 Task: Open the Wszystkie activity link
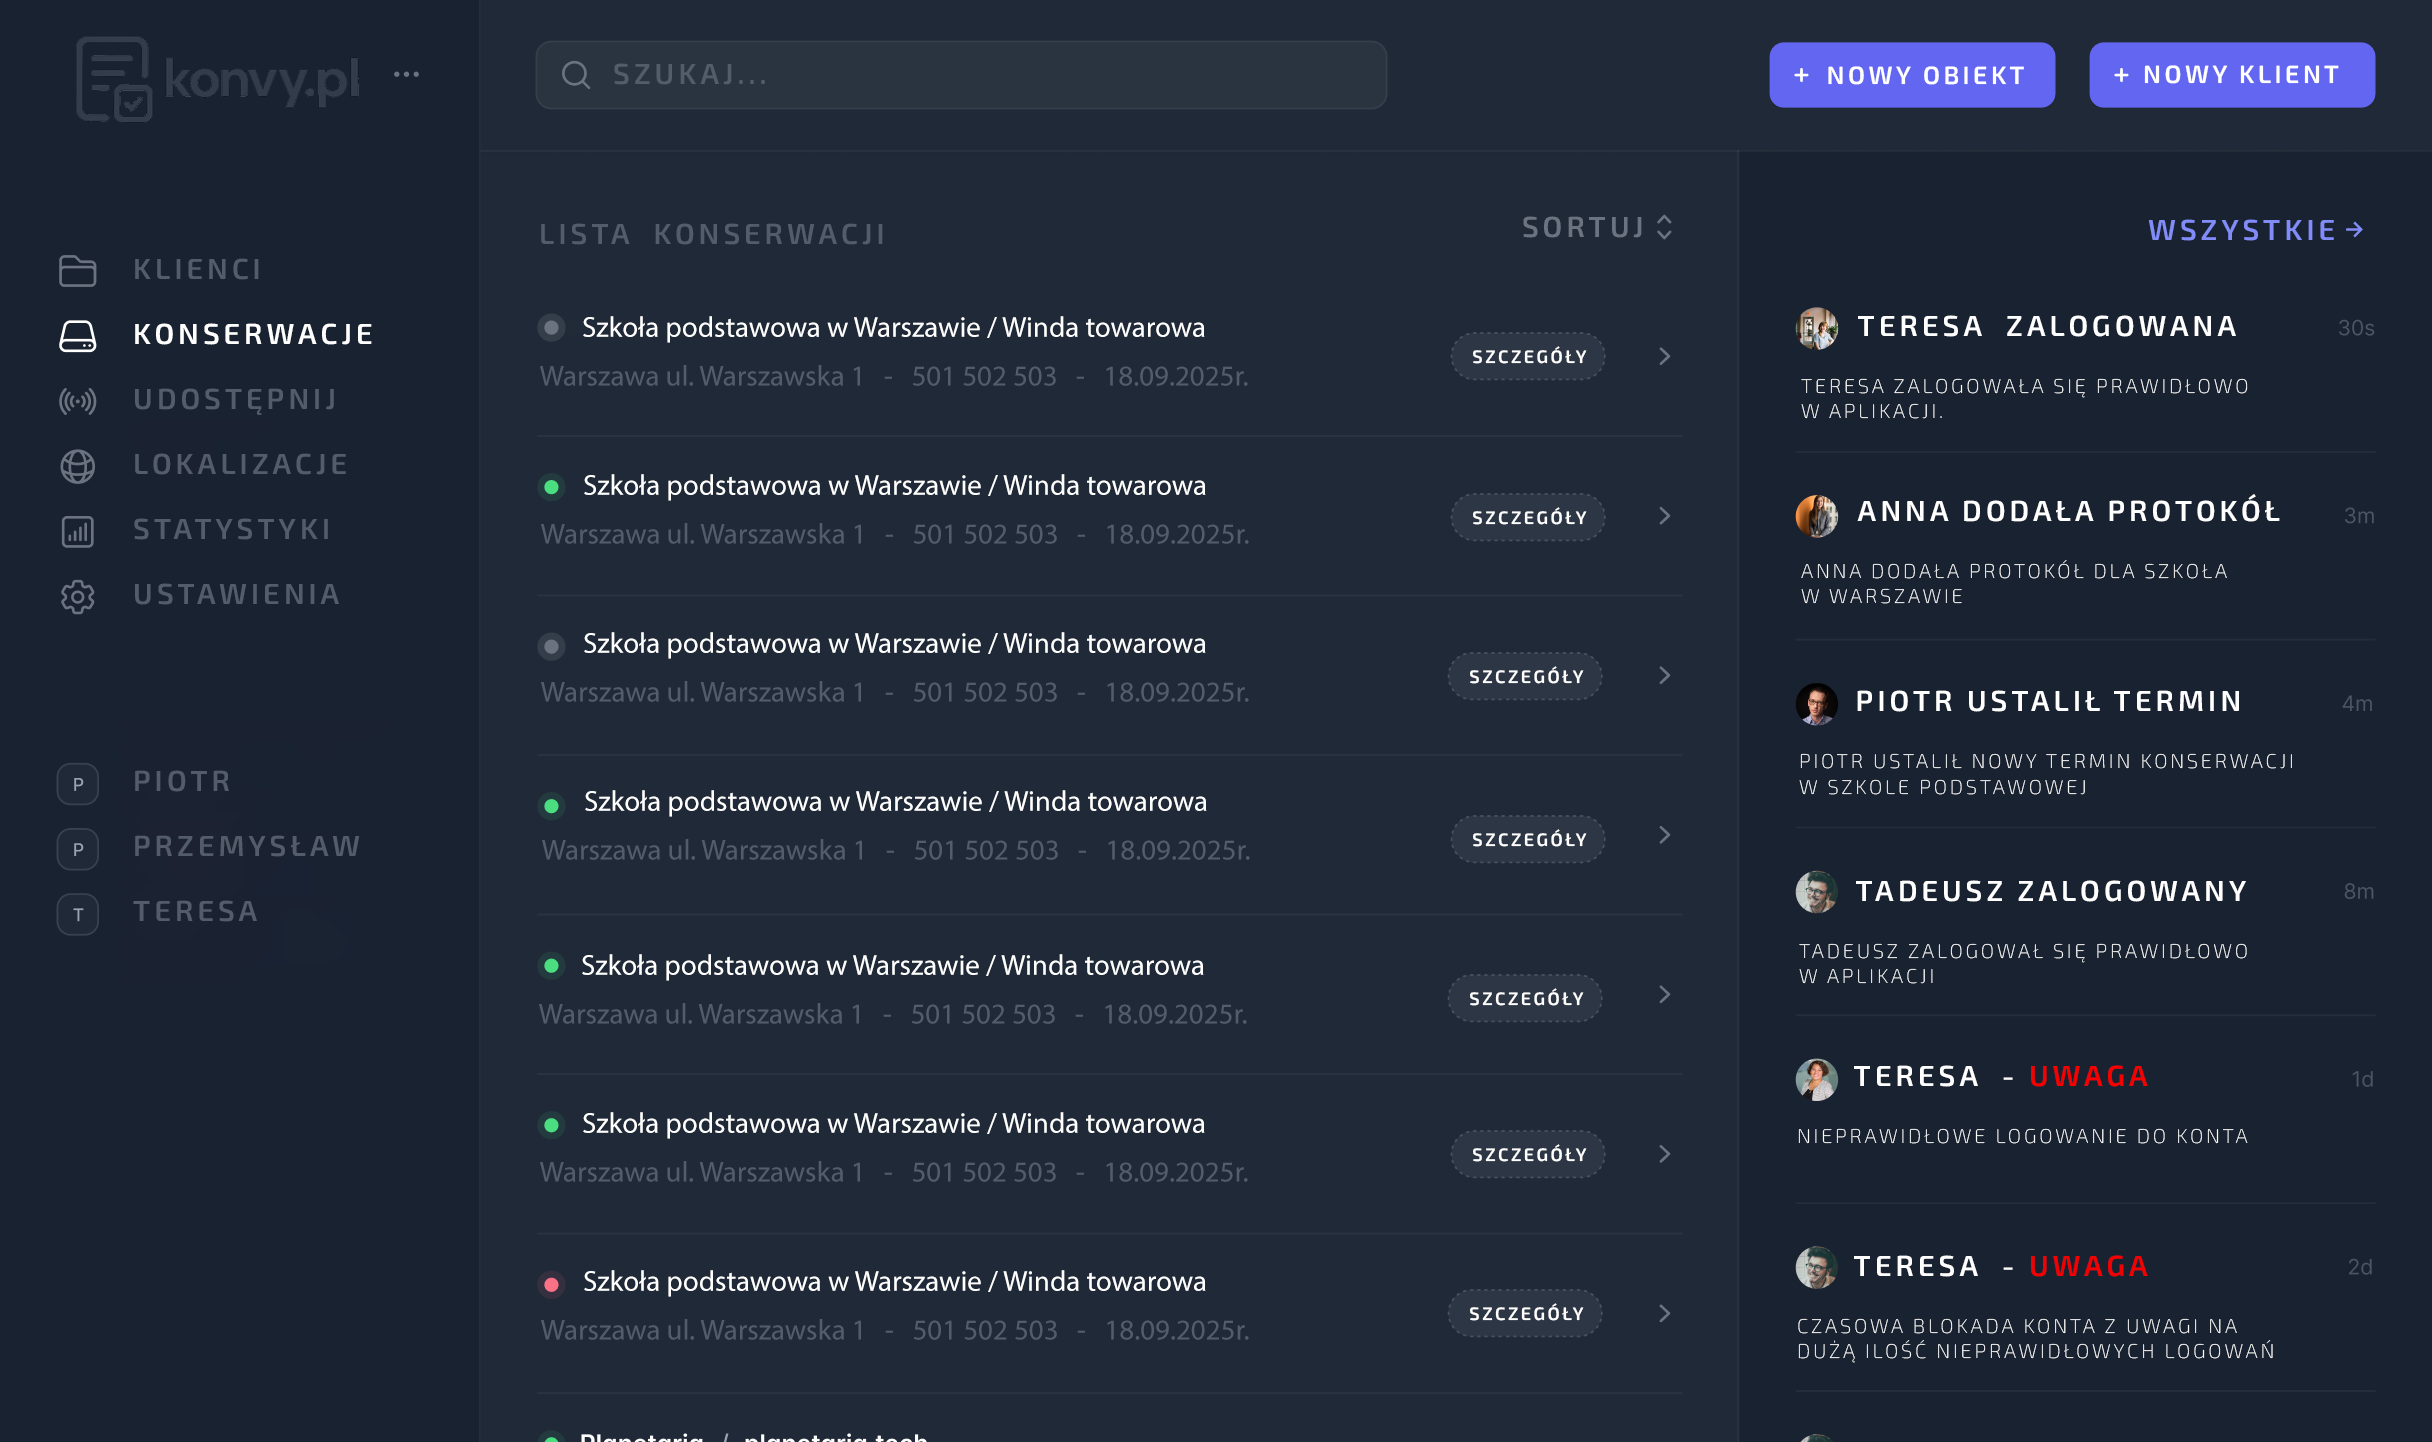pos(2255,231)
